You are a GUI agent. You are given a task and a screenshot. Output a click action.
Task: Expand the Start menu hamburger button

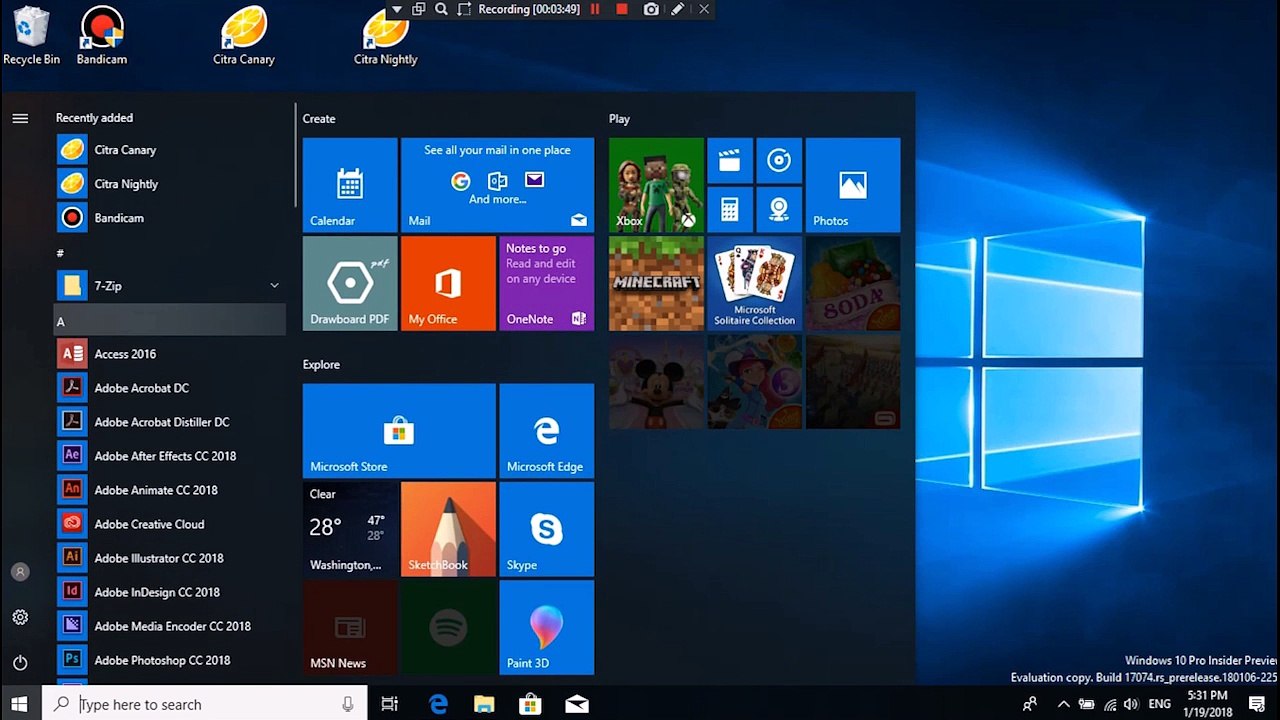point(20,118)
